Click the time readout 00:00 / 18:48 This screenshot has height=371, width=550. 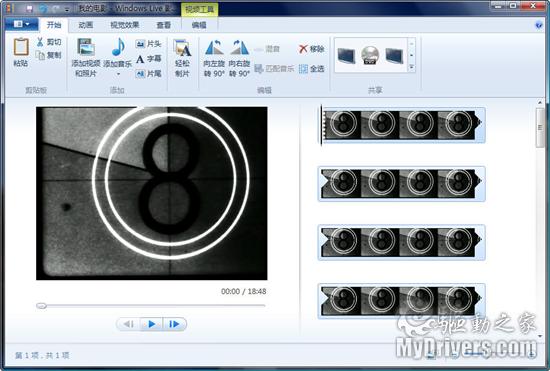(243, 291)
